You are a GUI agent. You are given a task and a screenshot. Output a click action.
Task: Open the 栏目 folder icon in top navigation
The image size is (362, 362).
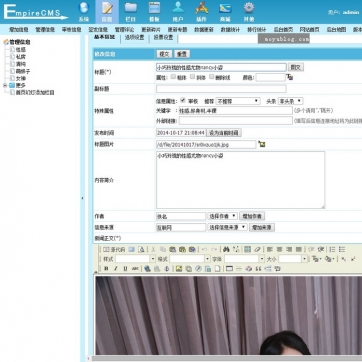click(130, 11)
